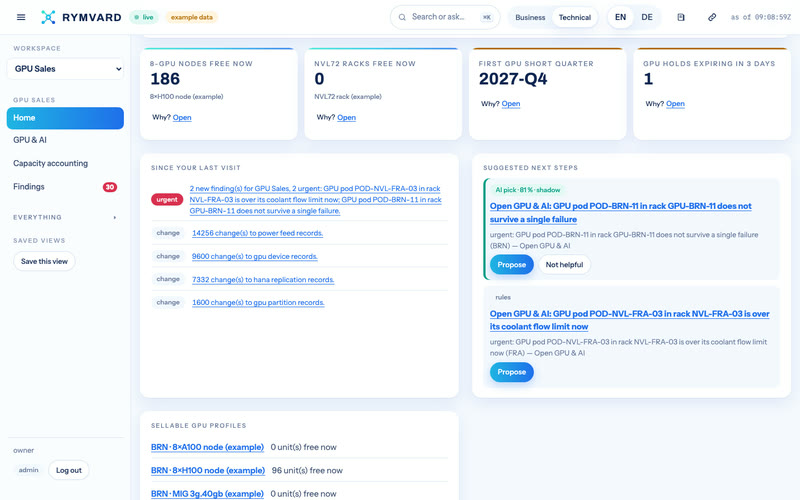
Task: Click the AI pick 81% shadow label
Action: (528, 190)
